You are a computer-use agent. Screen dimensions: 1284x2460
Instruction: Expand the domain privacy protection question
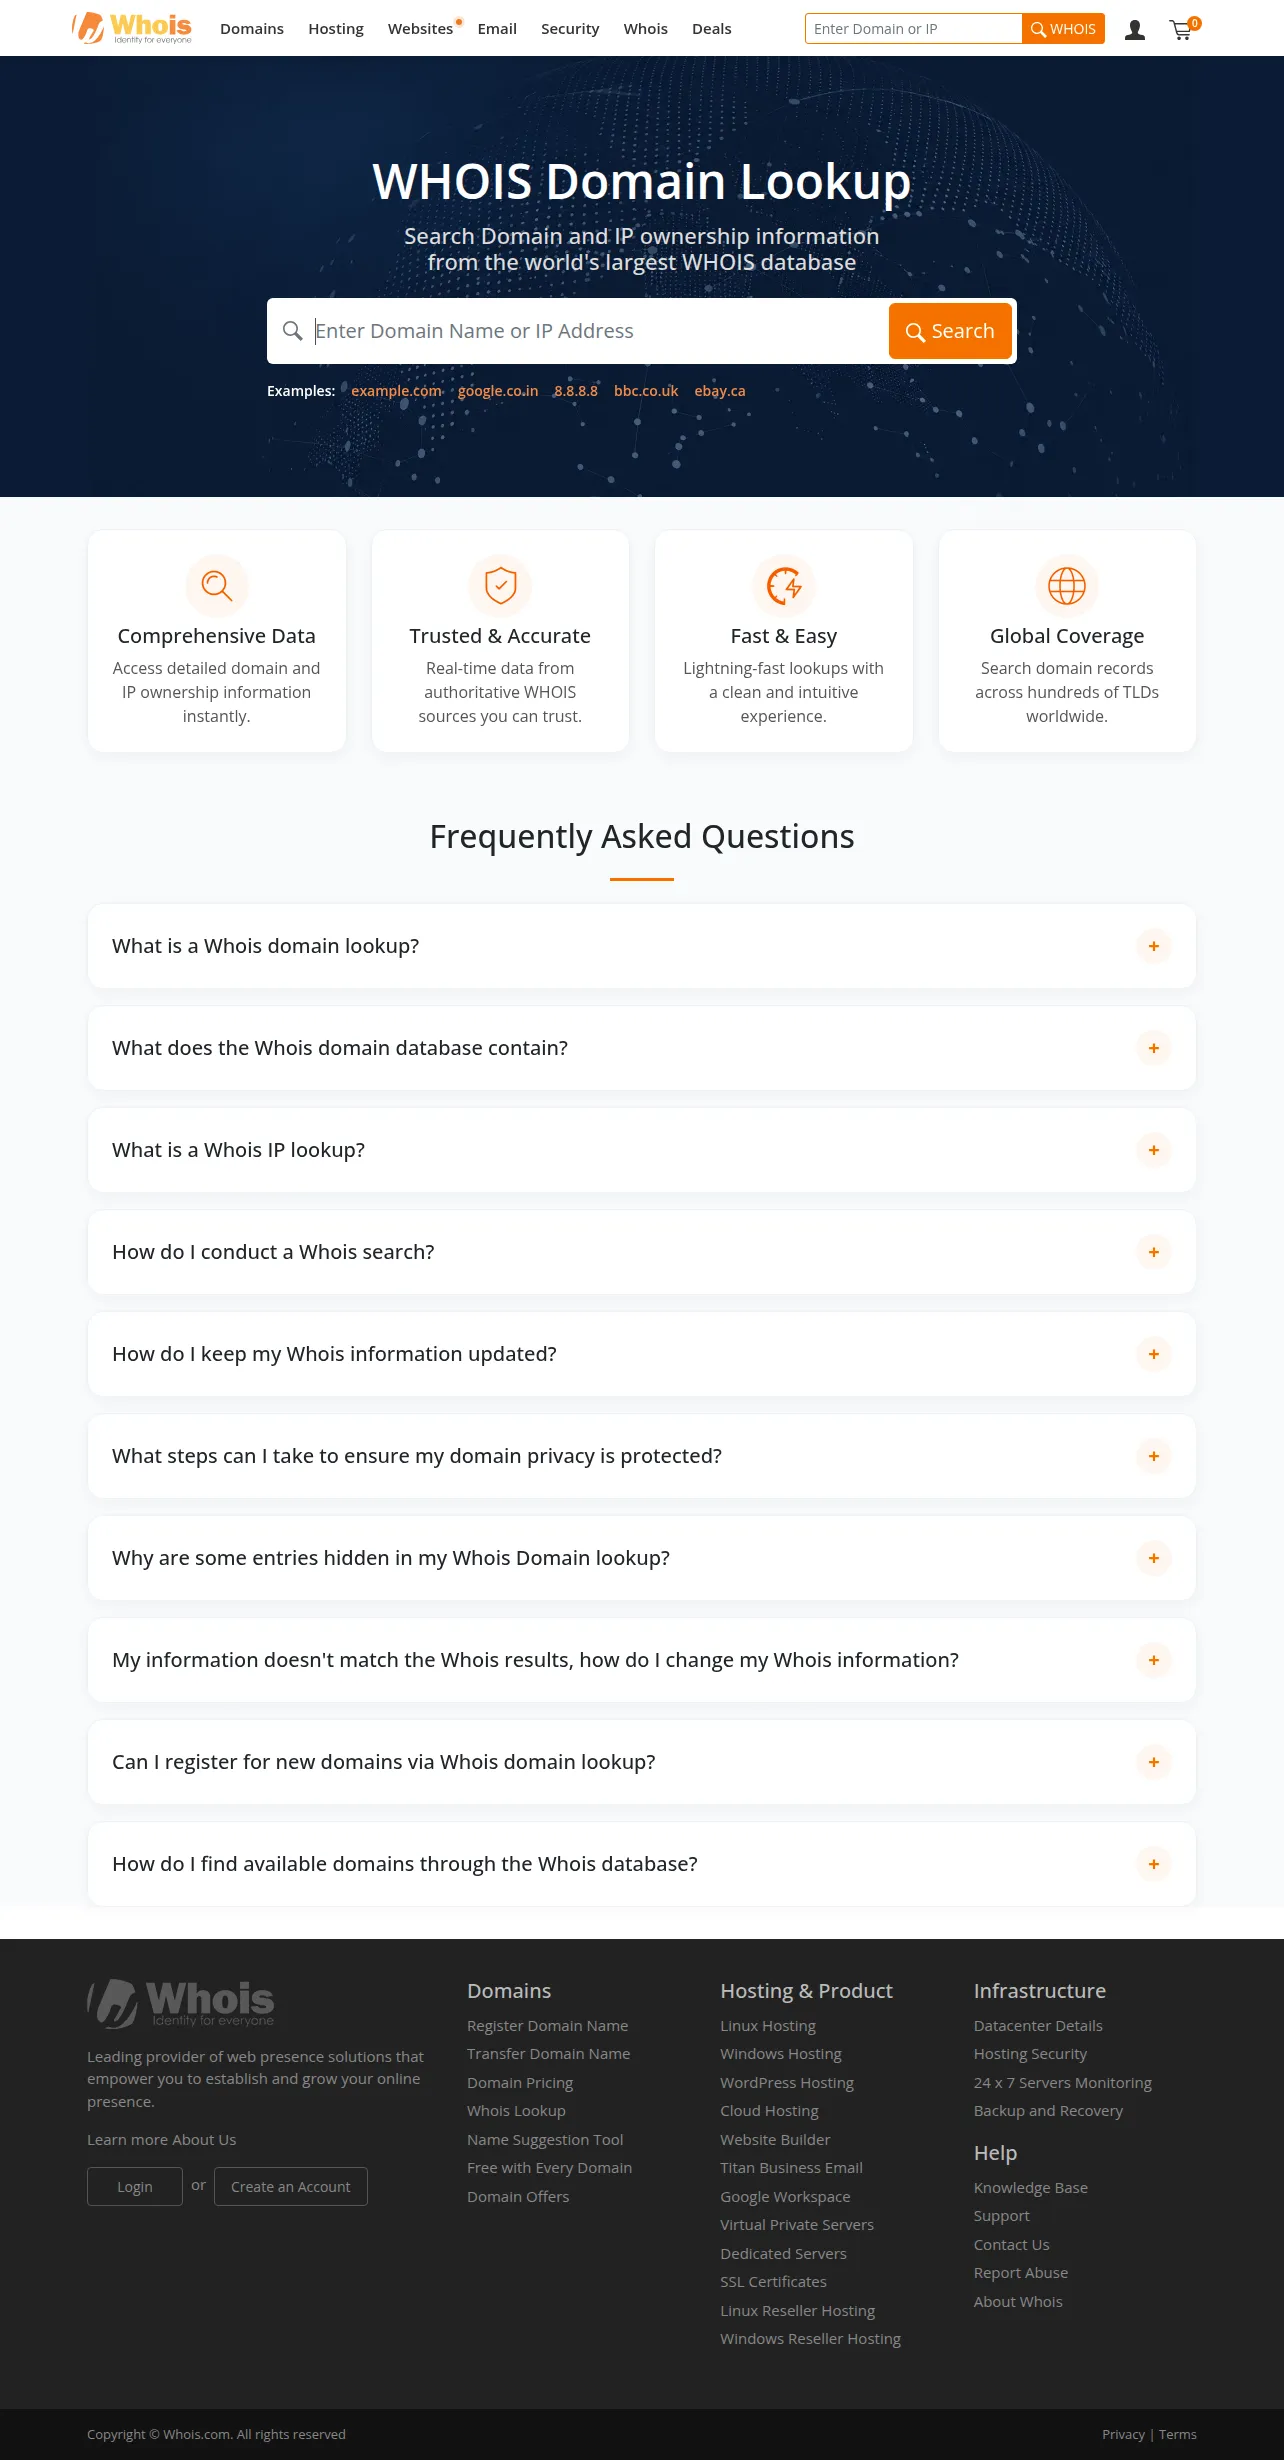(x=642, y=1456)
